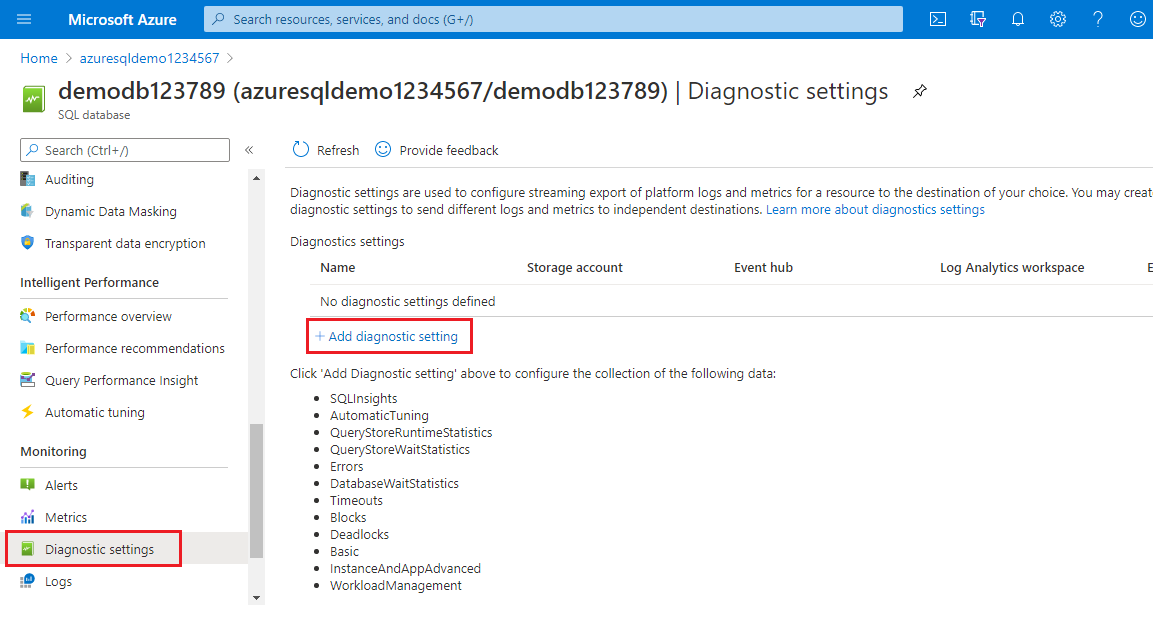
Task: Click Provide feedback button label
Action: tap(449, 150)
